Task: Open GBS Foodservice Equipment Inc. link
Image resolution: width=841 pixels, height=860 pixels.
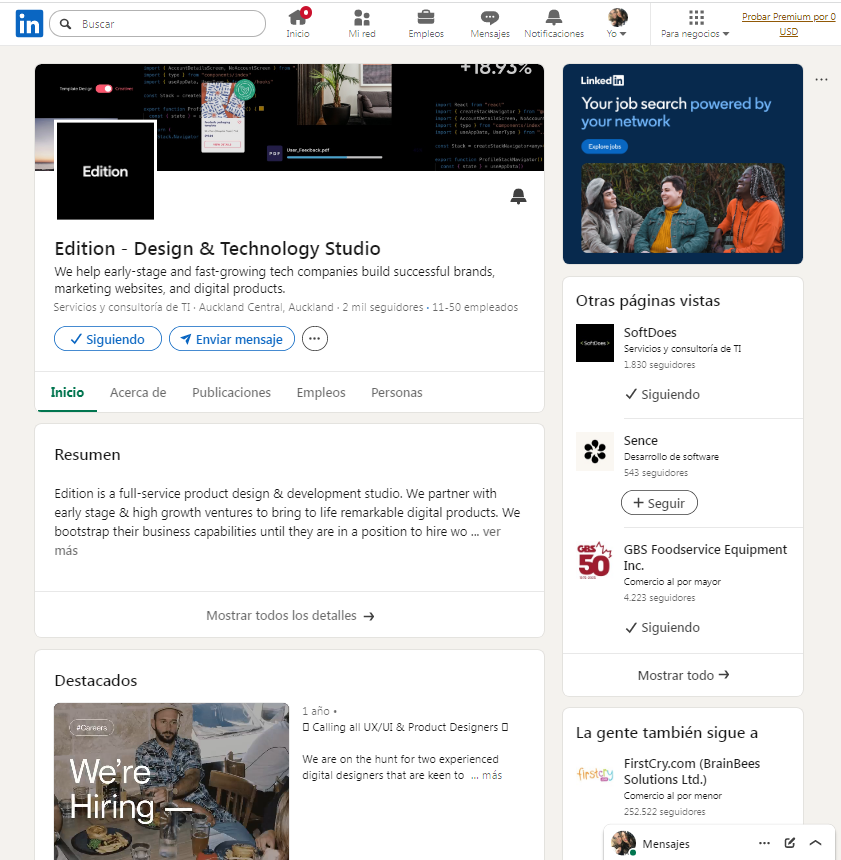Action: coord(705,557)
